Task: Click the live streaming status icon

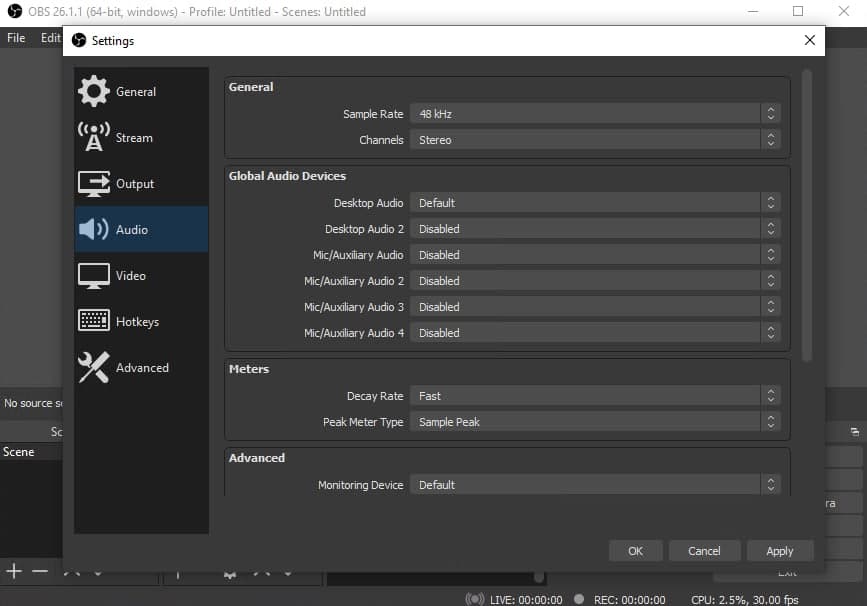Action: [x=474, y=599]
